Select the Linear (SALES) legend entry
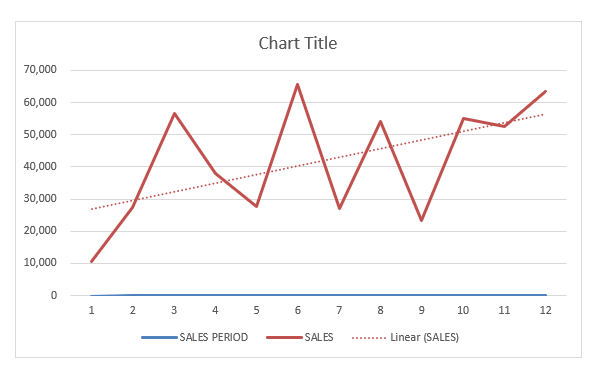 coord(405,337)
